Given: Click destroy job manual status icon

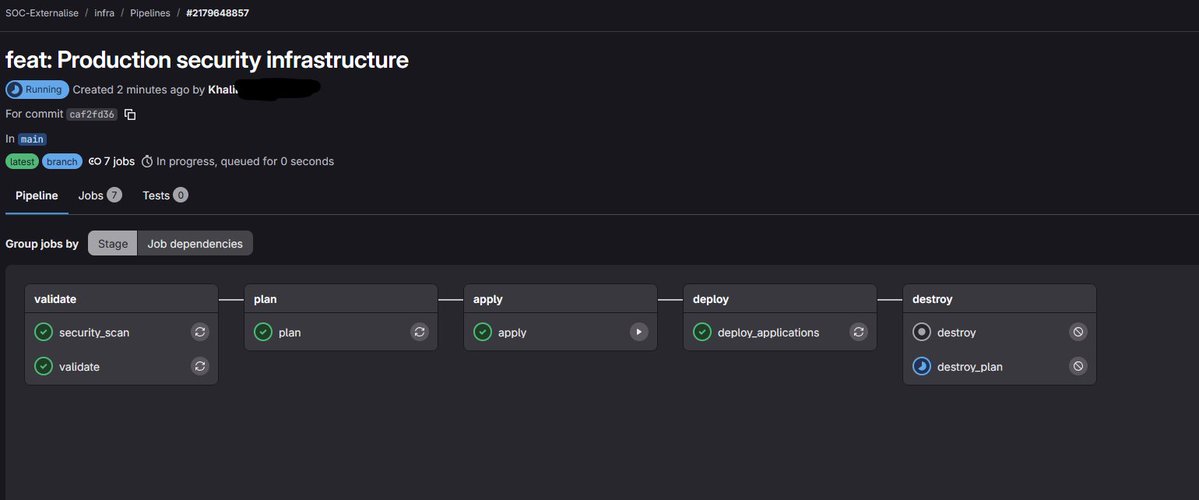Looking at the screenshot, I should click(x=921, y=333).
